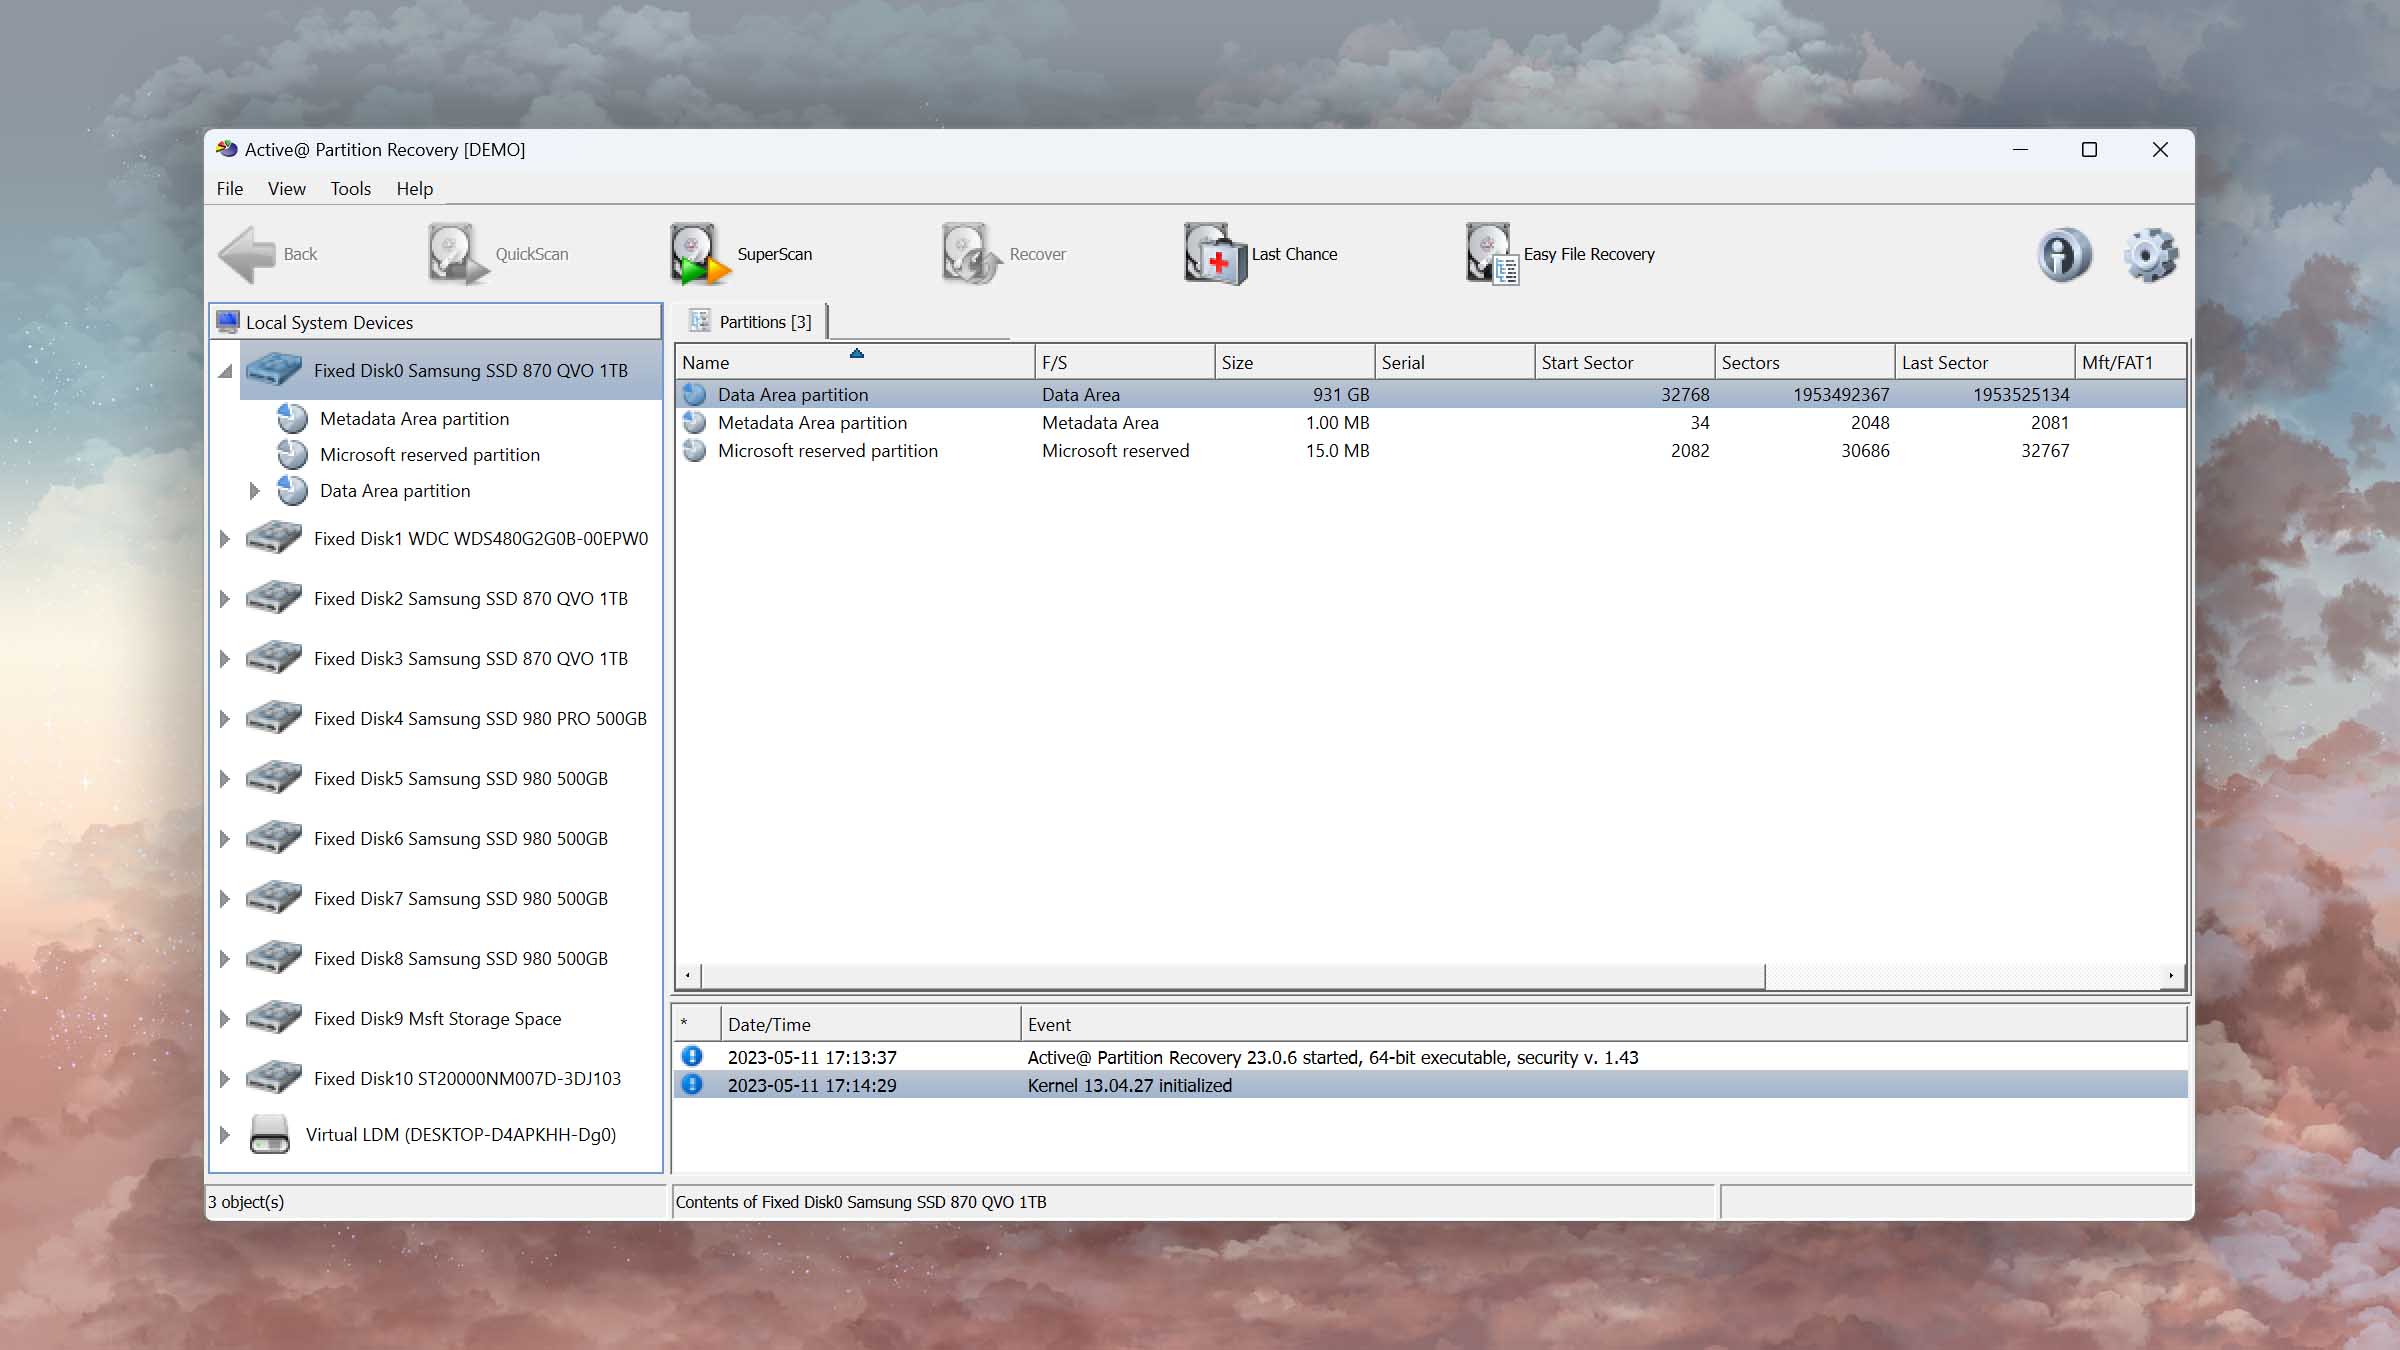Expand Fixed Disk2 Samsung 870 QVO node
This screenshot has width=2400, height=1350.
(x=225, y=599)
